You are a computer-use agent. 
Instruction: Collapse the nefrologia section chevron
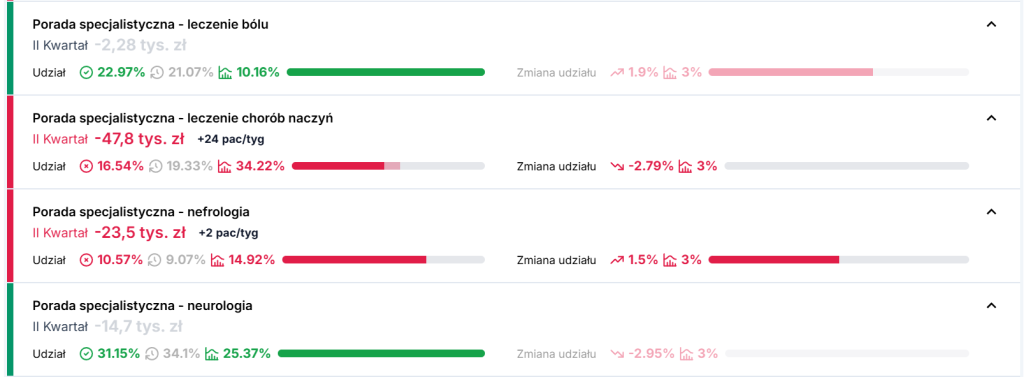tap(991, 211)
